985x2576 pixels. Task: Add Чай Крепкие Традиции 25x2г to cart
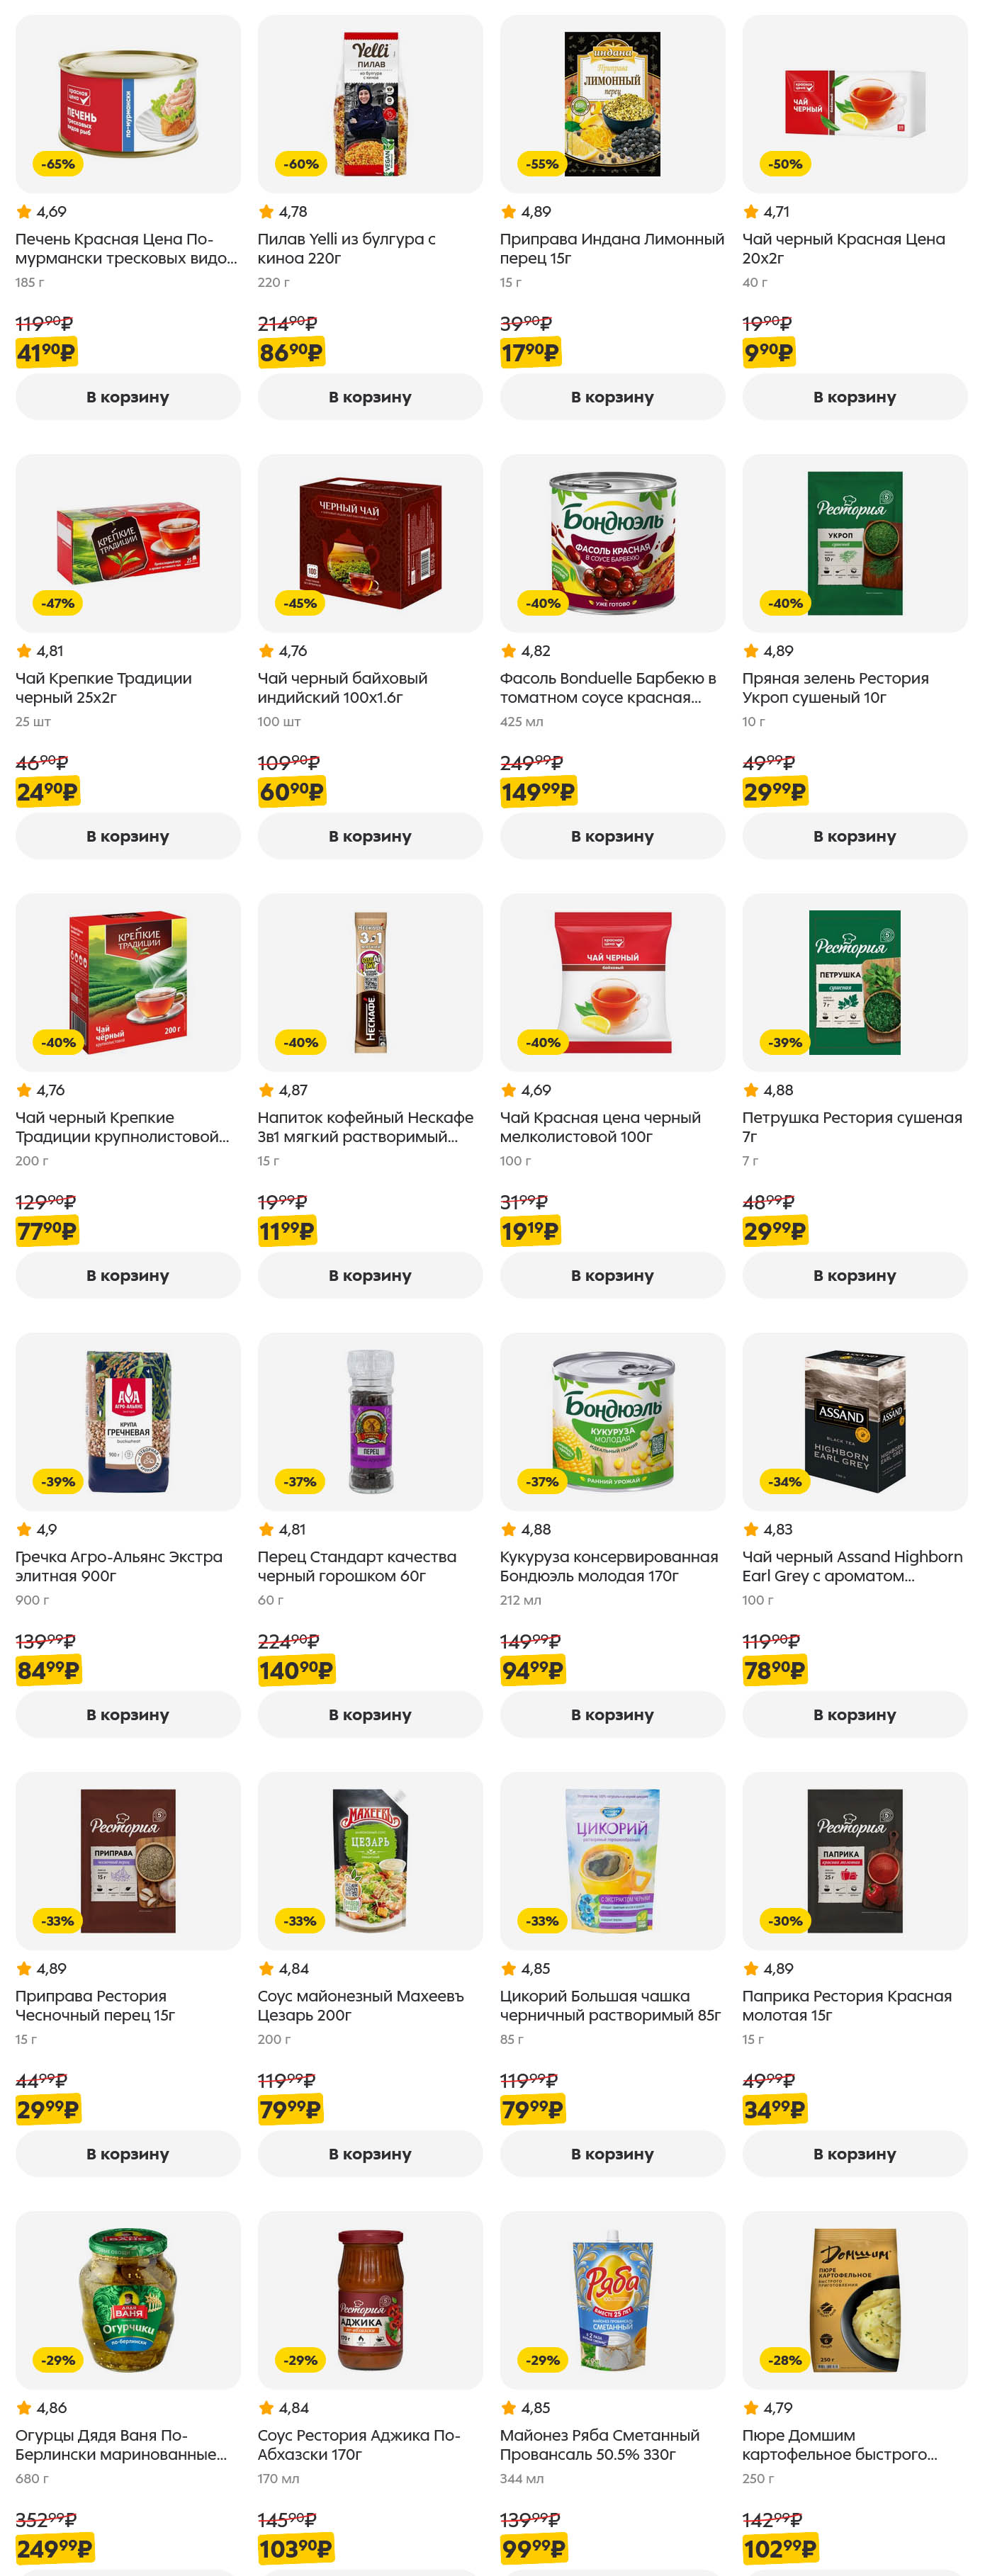pyautogui.click(x=128, y=836)
